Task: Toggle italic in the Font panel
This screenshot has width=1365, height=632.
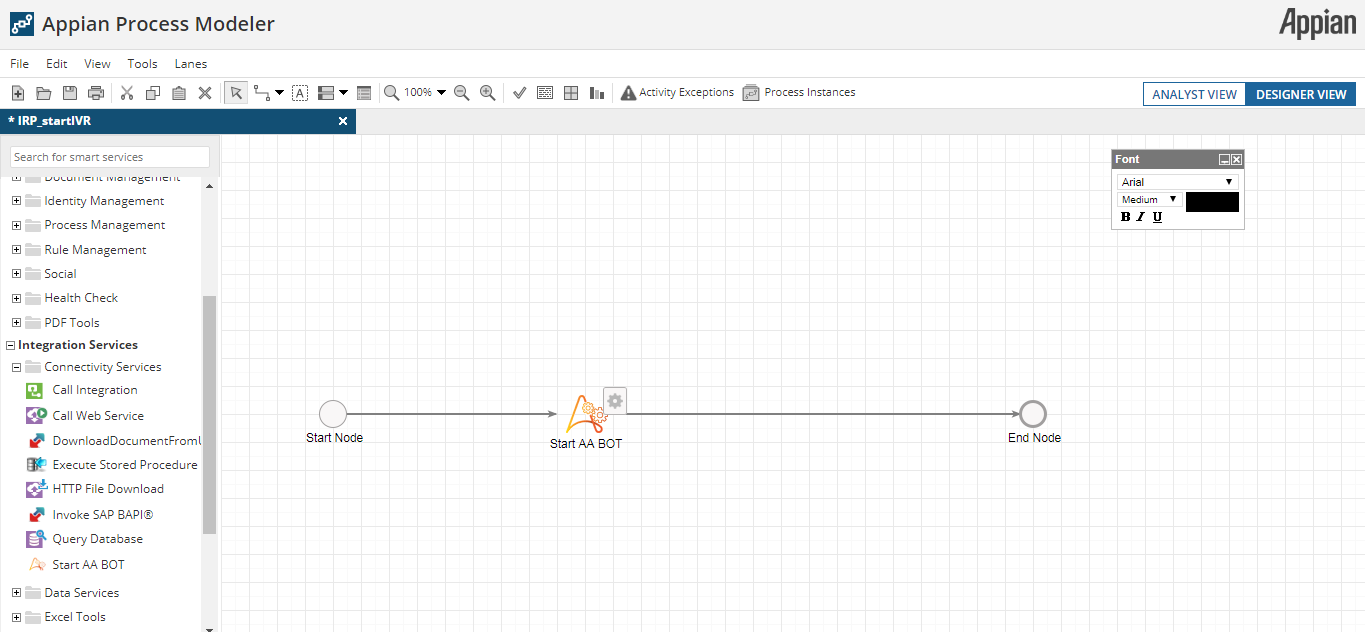Action: (x=1141, y=217)
